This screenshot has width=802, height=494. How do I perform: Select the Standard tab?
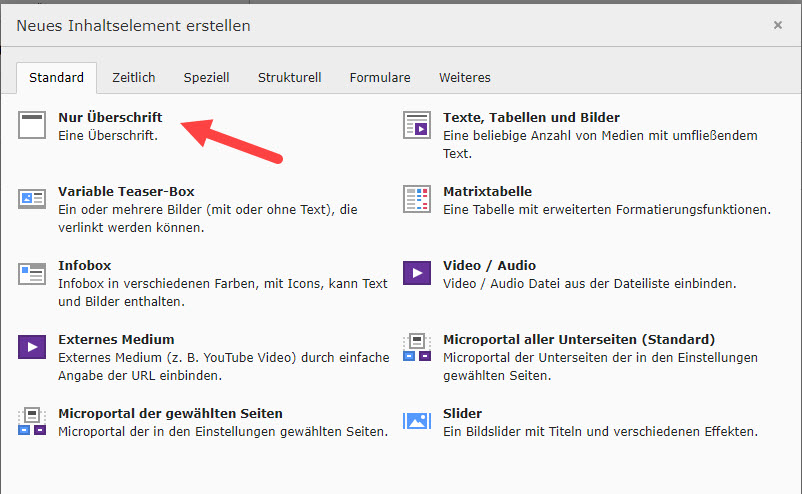[56, 77]
